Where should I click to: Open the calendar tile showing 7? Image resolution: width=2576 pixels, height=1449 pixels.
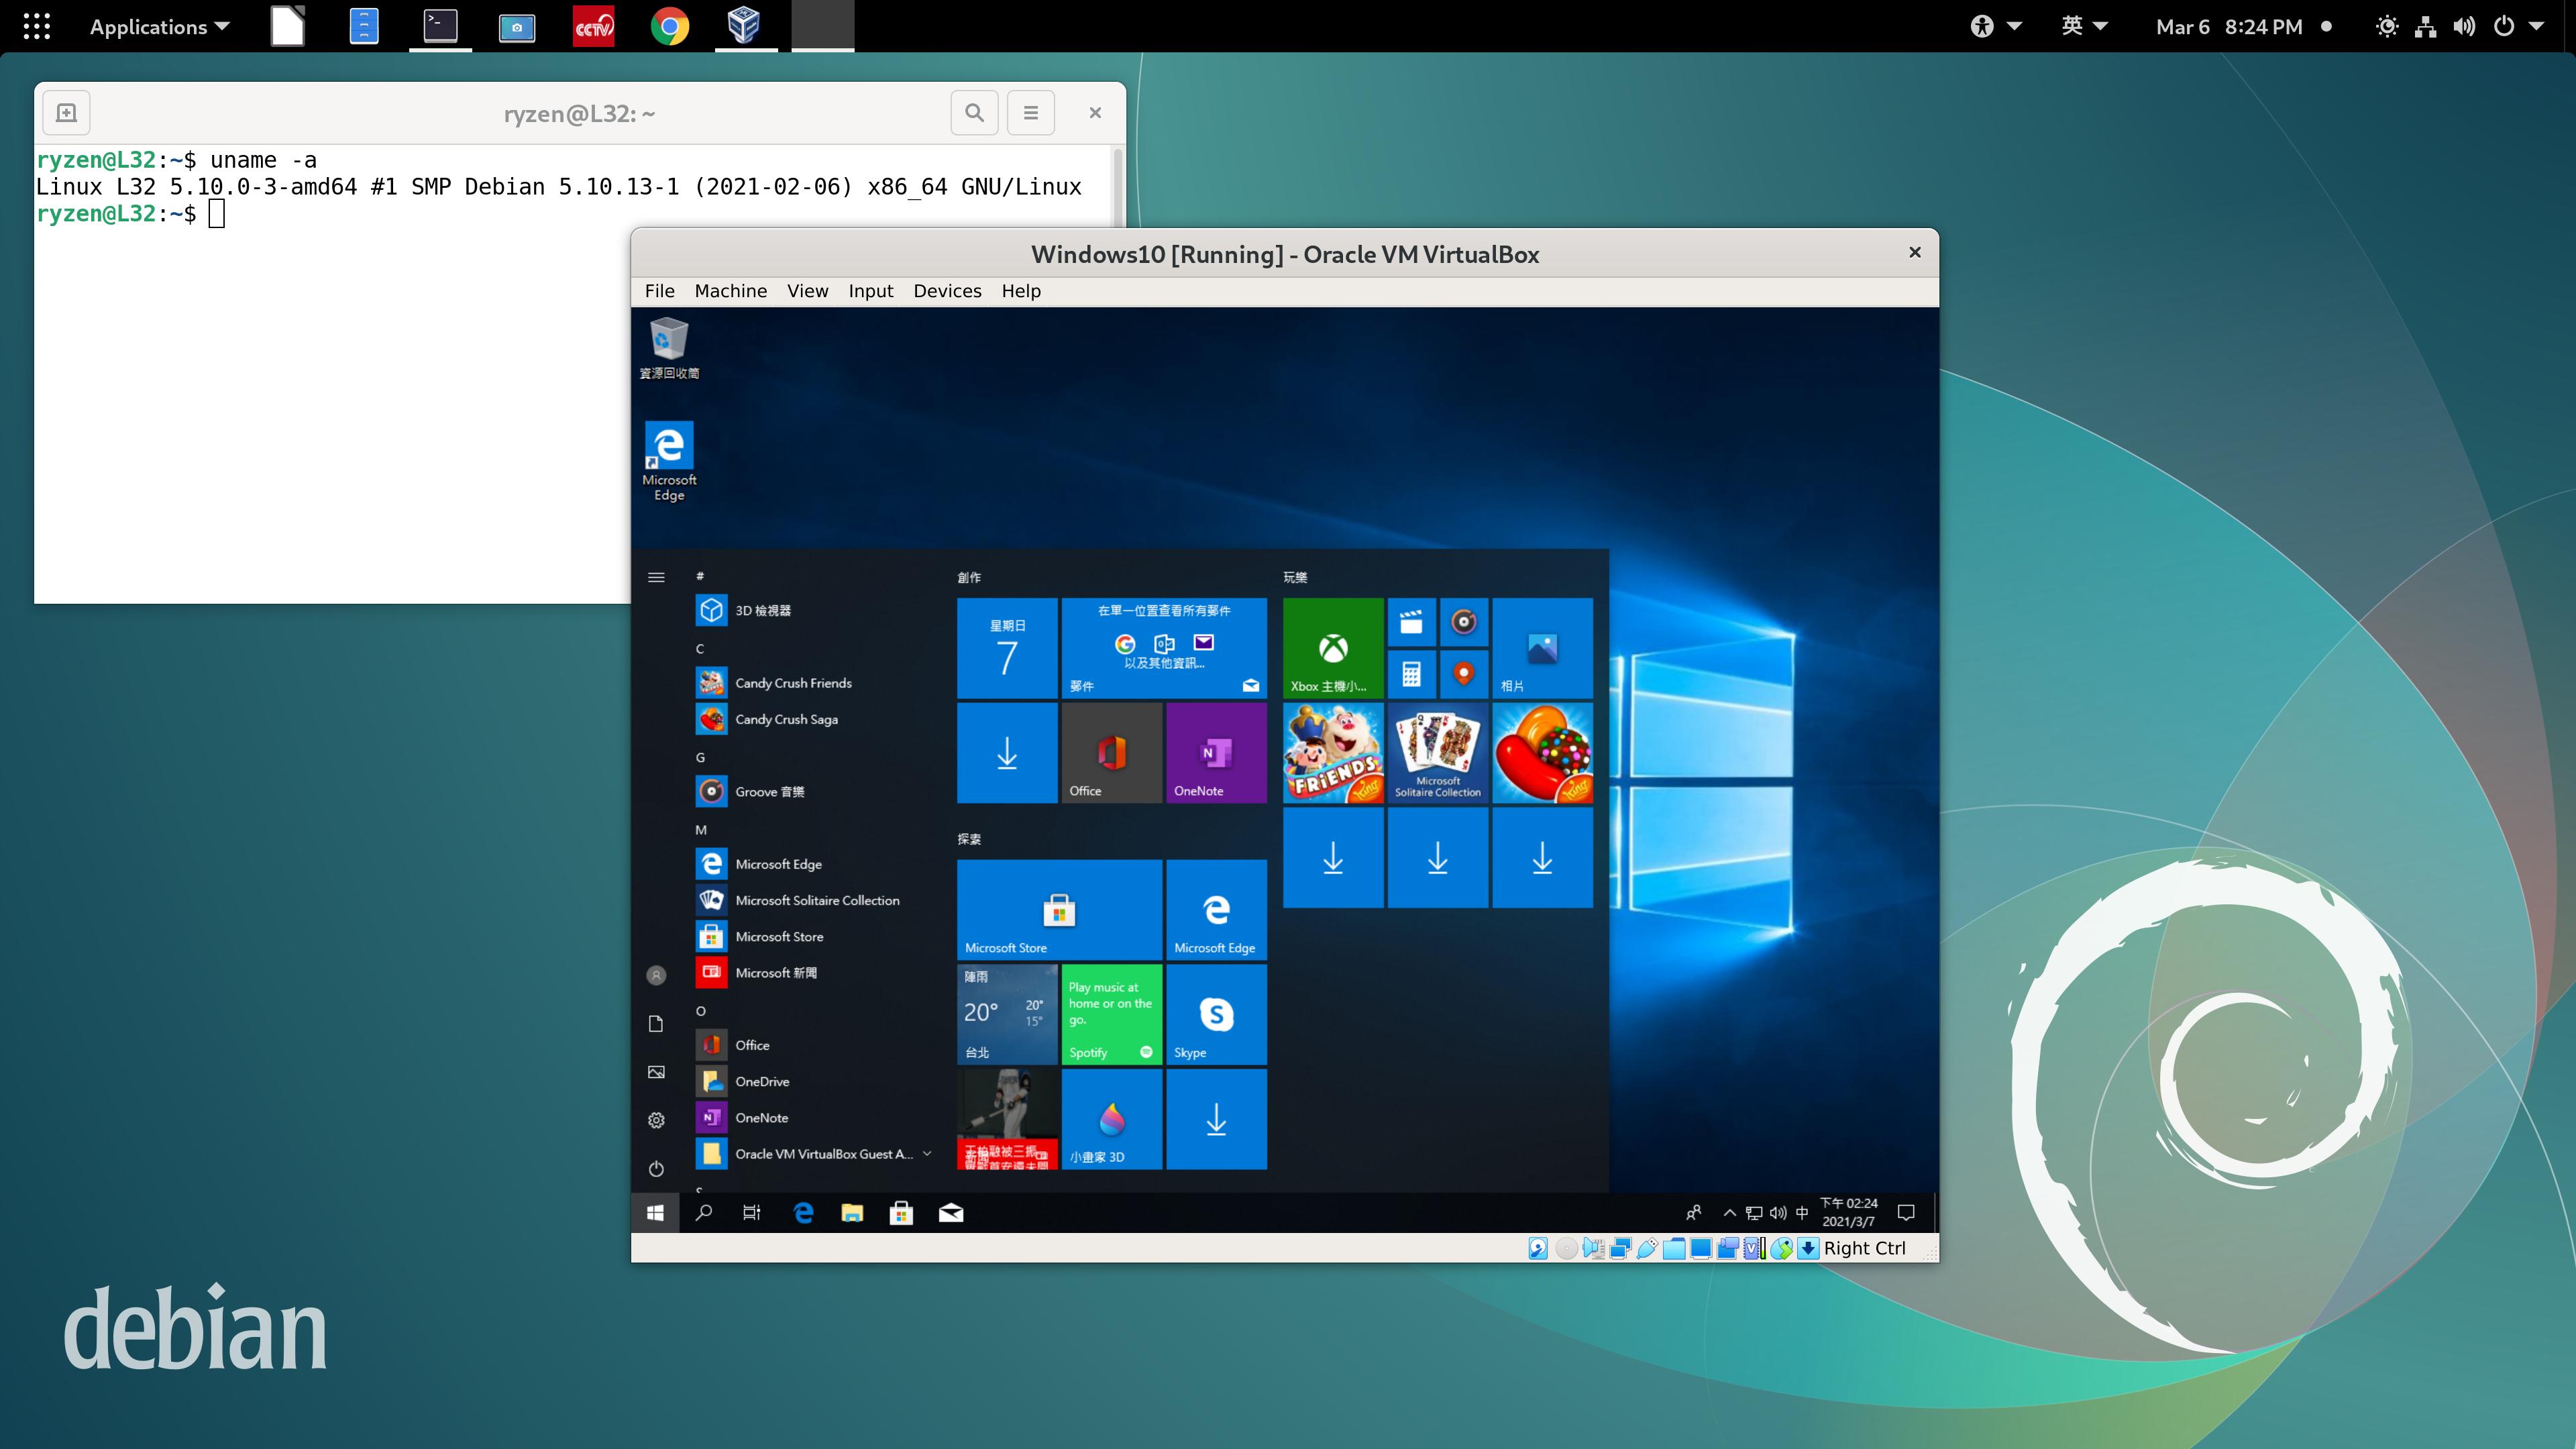point(1007,648)
